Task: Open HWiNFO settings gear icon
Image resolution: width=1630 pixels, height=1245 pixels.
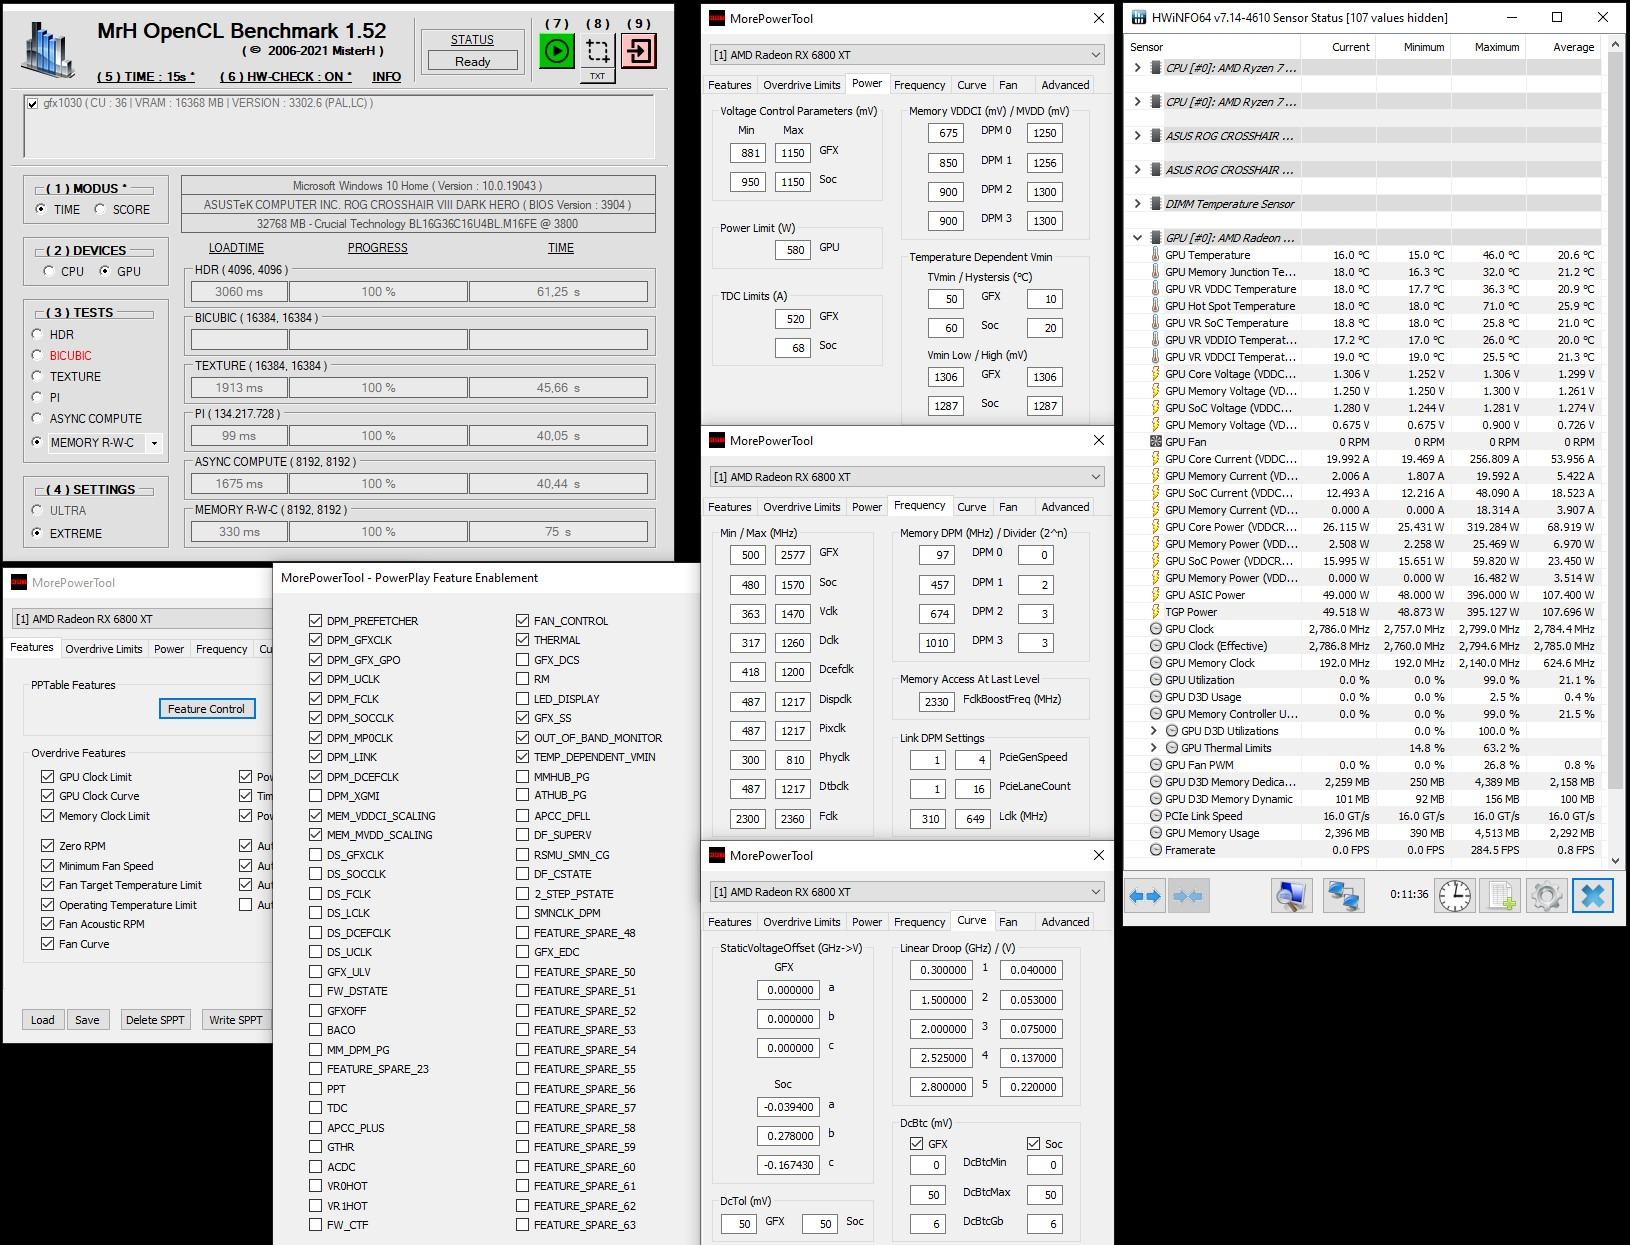Action: (x=1546, y=896)
